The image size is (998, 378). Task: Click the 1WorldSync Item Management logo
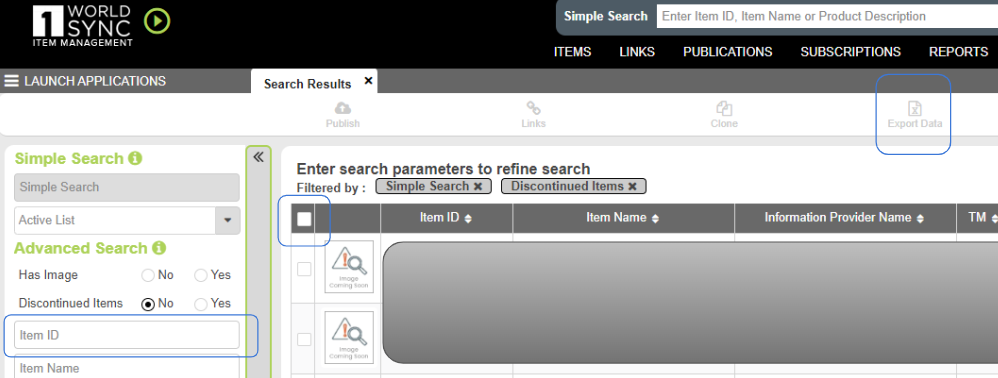coord(82,25)
